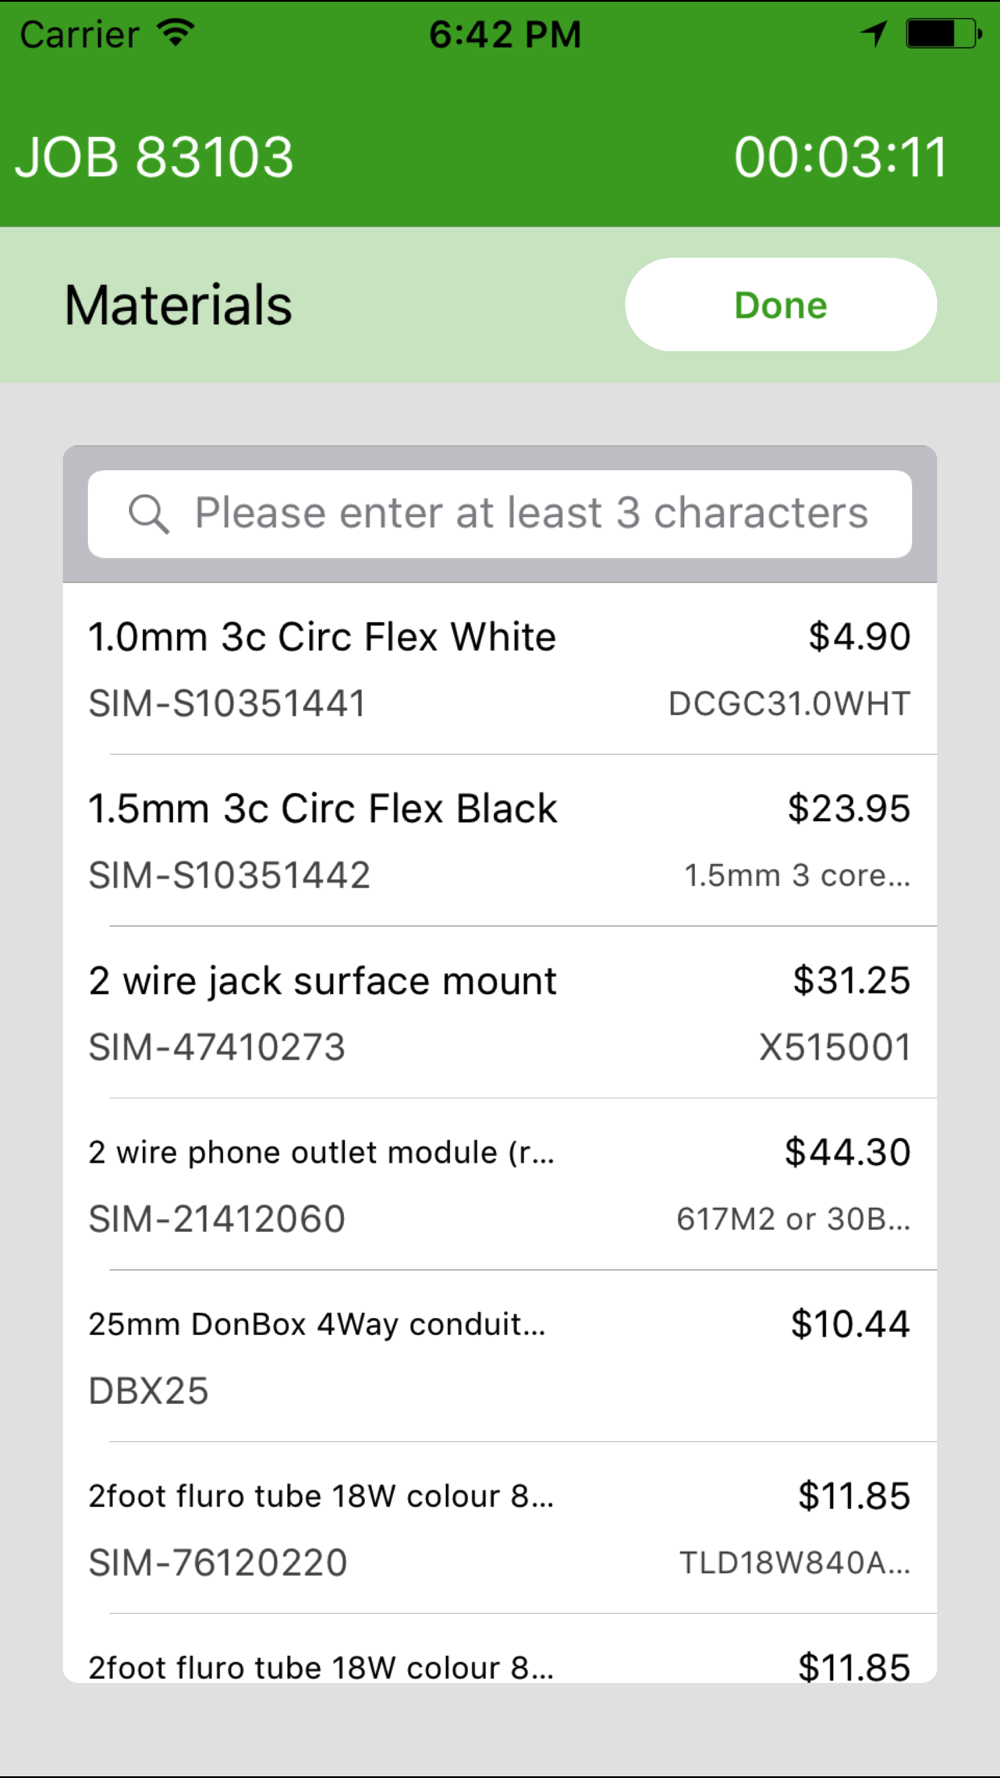
Task: Choose fluro tube item SIM-76120220
Action: (500, 1528)
